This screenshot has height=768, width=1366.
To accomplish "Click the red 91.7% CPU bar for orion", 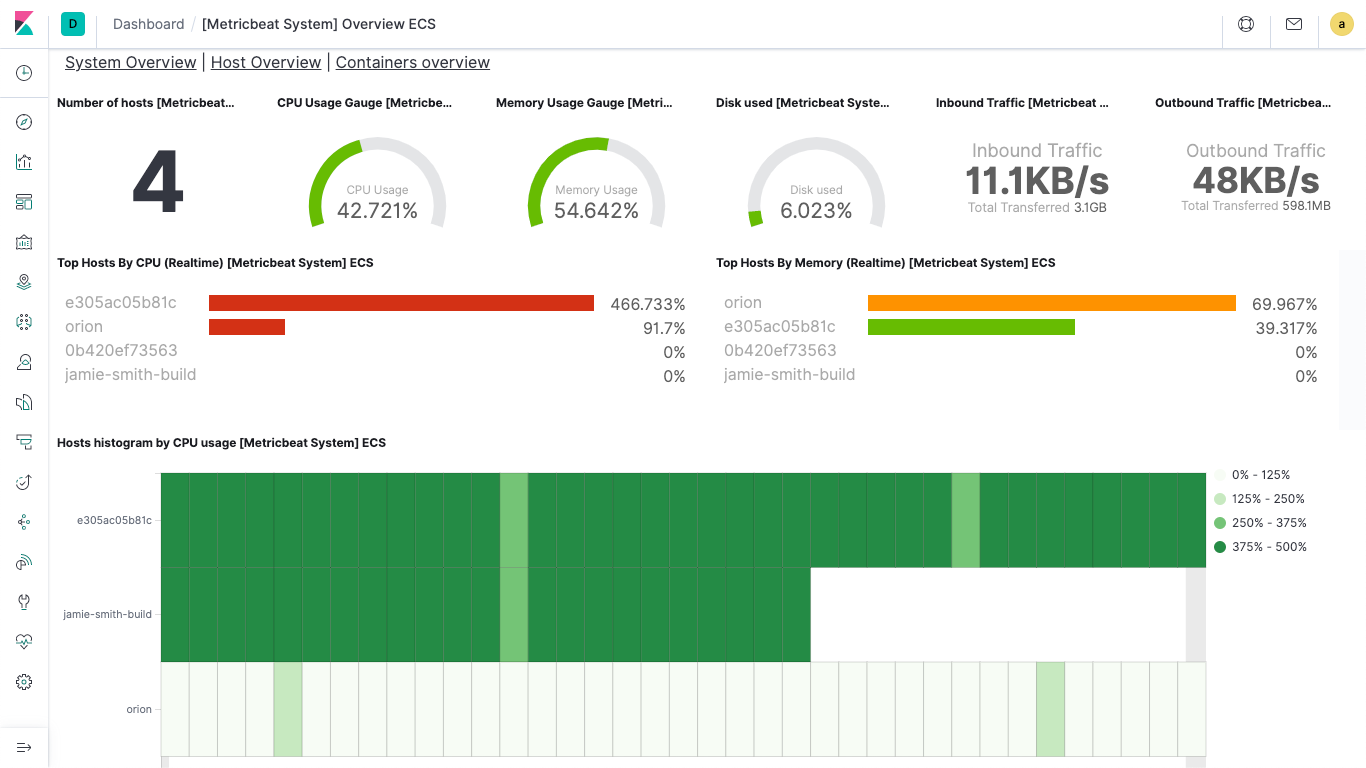I will click(247, 327).
